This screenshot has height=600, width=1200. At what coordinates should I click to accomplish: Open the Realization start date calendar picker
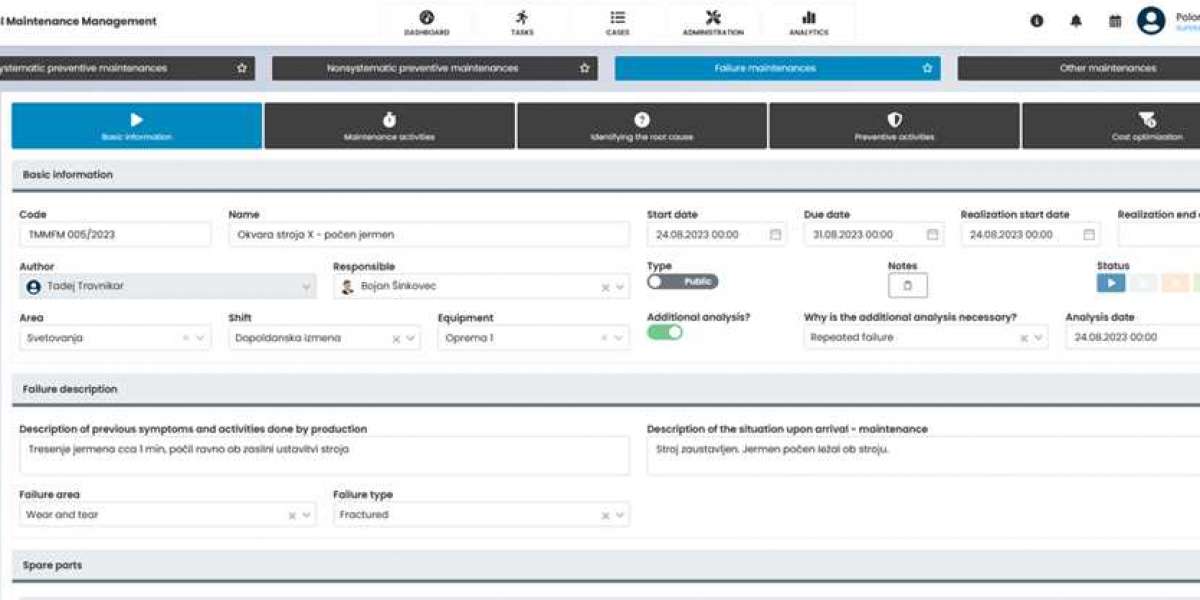point(1089,235)
